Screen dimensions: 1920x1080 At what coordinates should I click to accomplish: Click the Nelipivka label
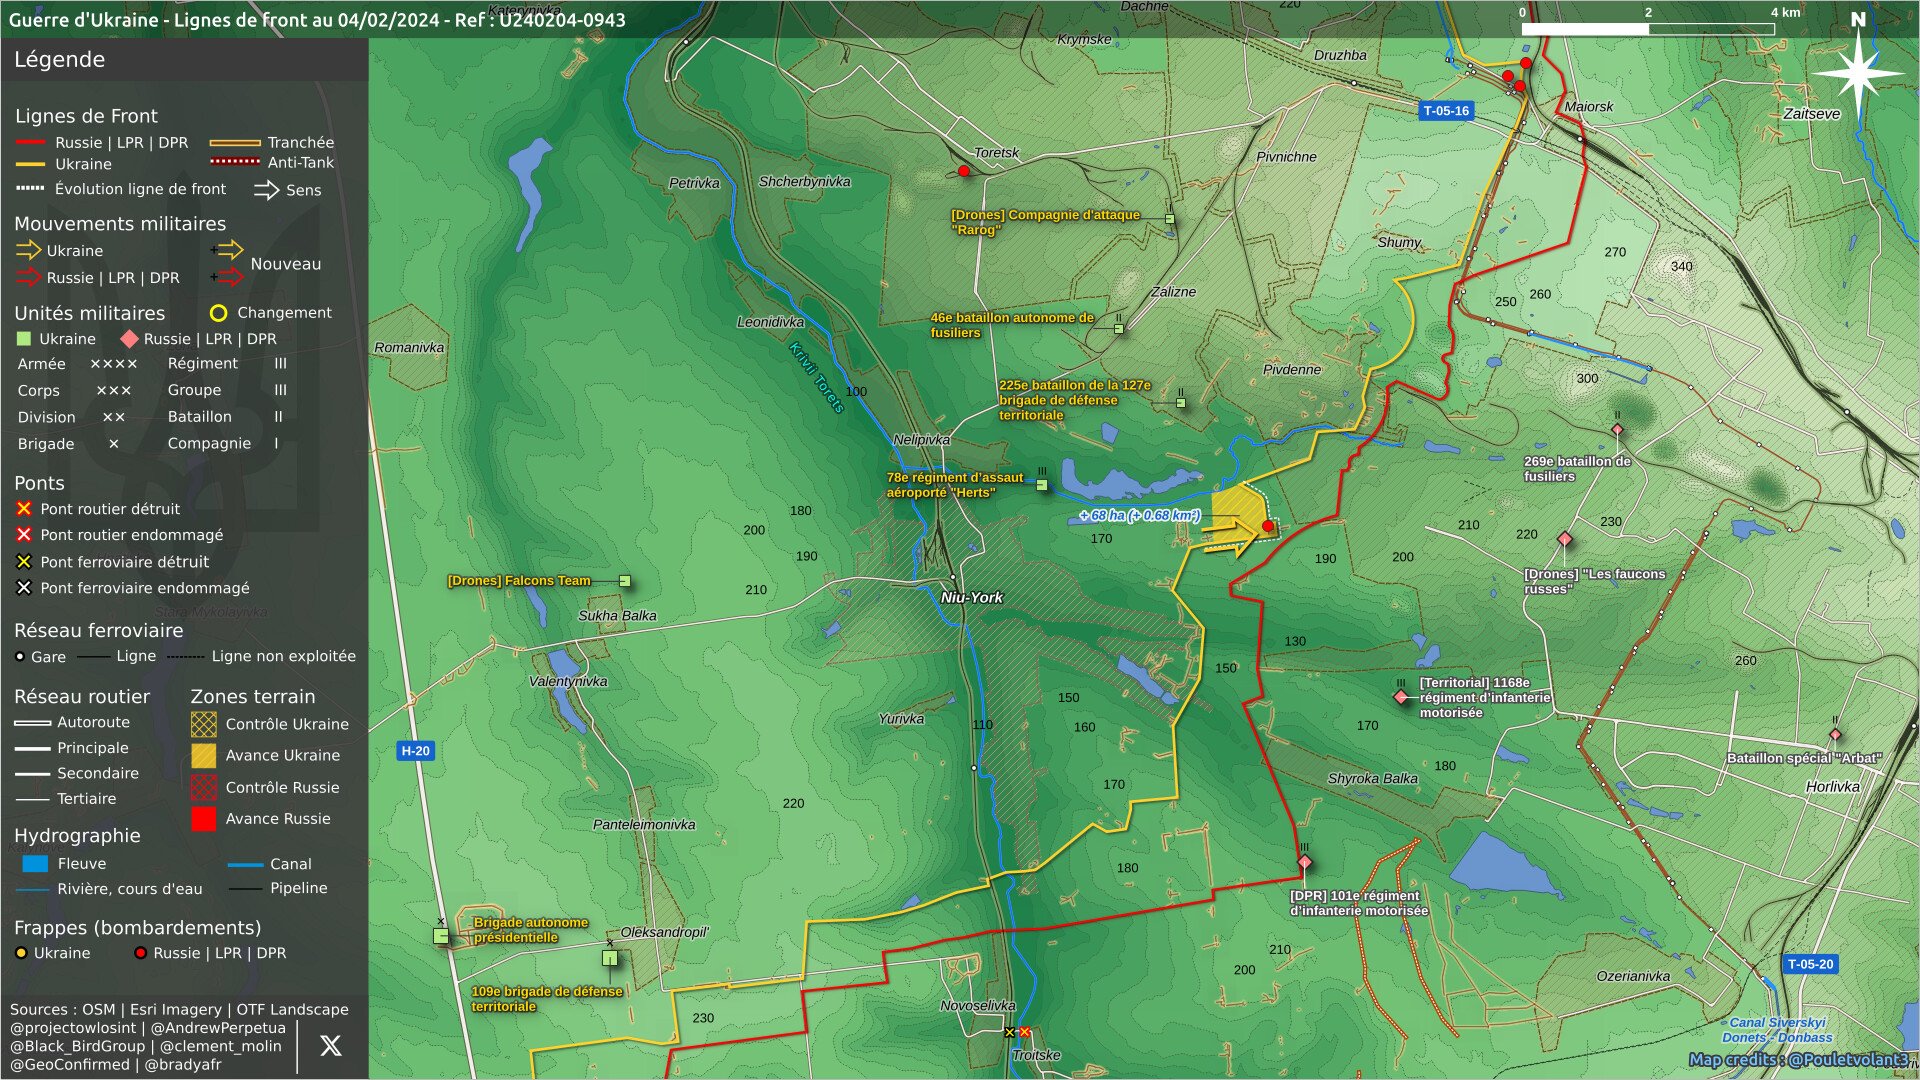pyautogui.click(x=921, y=440)
